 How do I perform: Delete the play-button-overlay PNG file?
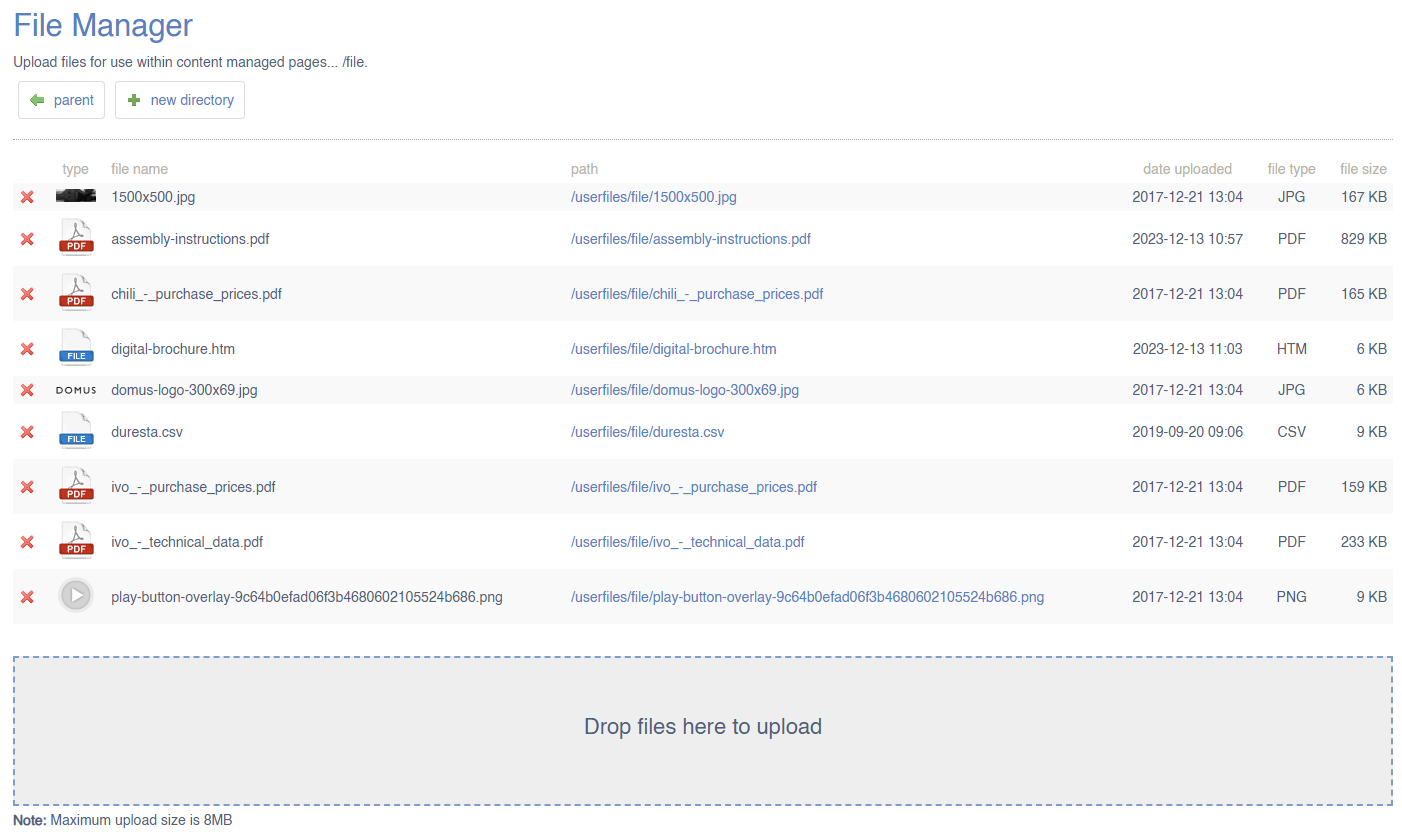[27, 597]
